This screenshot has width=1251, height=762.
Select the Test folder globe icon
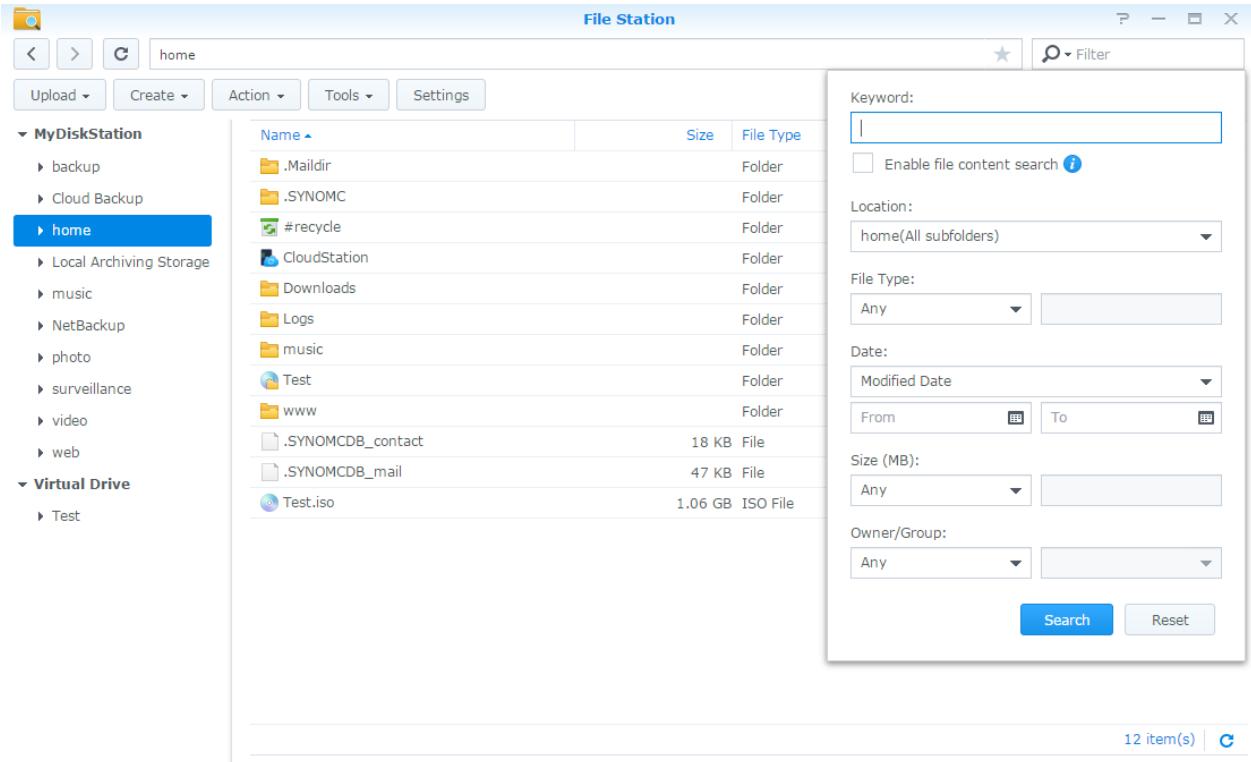[x=268, y=380]
